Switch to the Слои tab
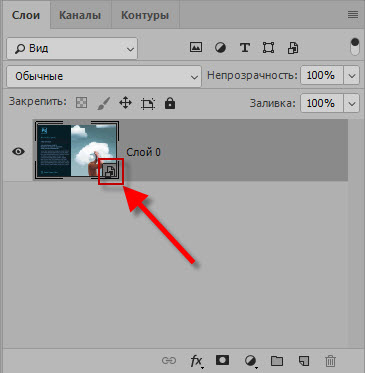The height and width of the screenshot is (373, 365). [x=26, y=15]
